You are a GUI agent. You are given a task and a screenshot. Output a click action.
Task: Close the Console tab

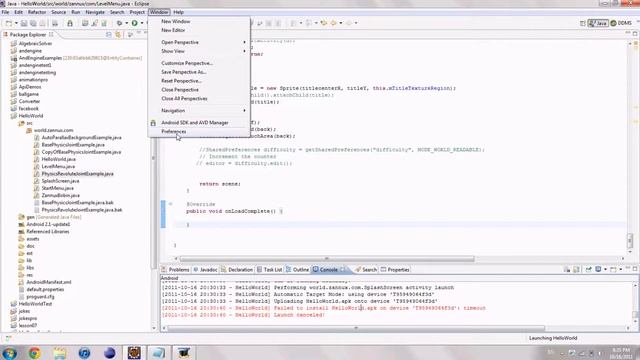pyautogui.click(x=343, y=269)
